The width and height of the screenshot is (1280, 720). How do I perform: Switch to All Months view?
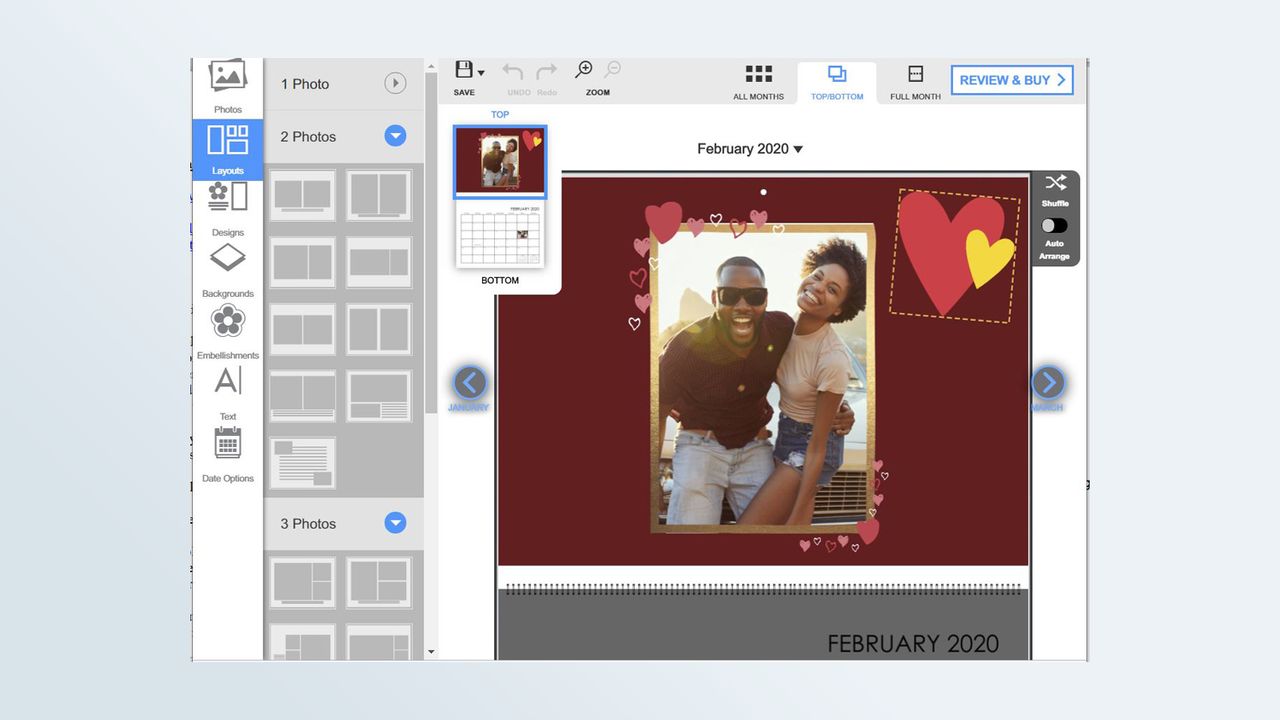(759, 82)
